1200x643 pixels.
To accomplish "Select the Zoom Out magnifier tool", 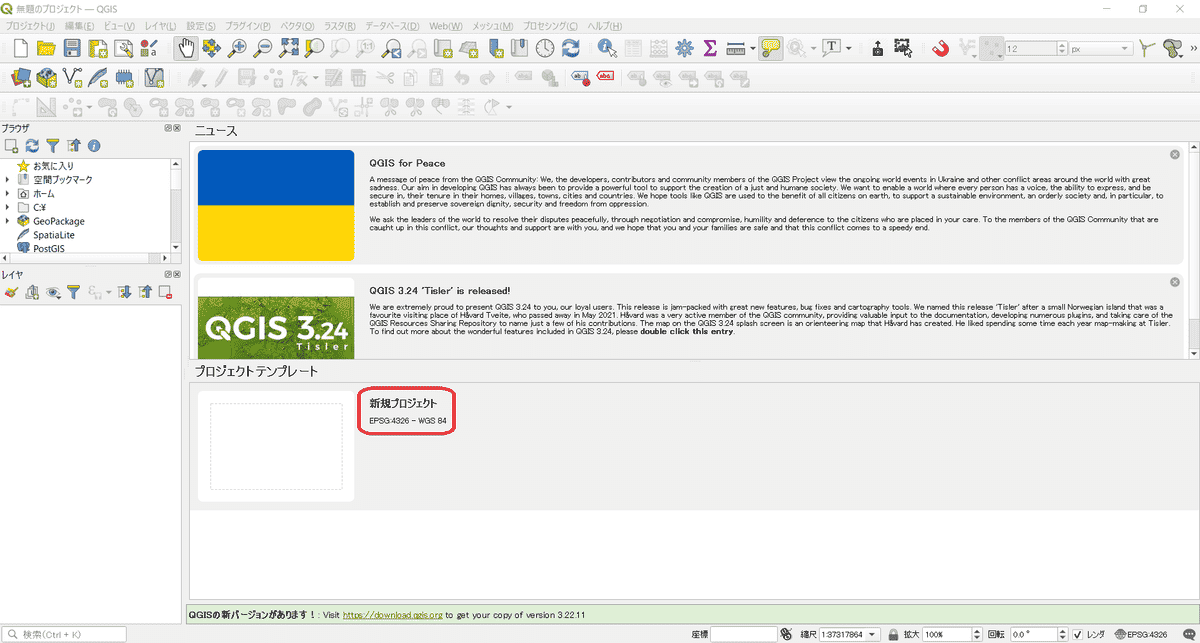I will pyautogui.click(x=264, y=47).
